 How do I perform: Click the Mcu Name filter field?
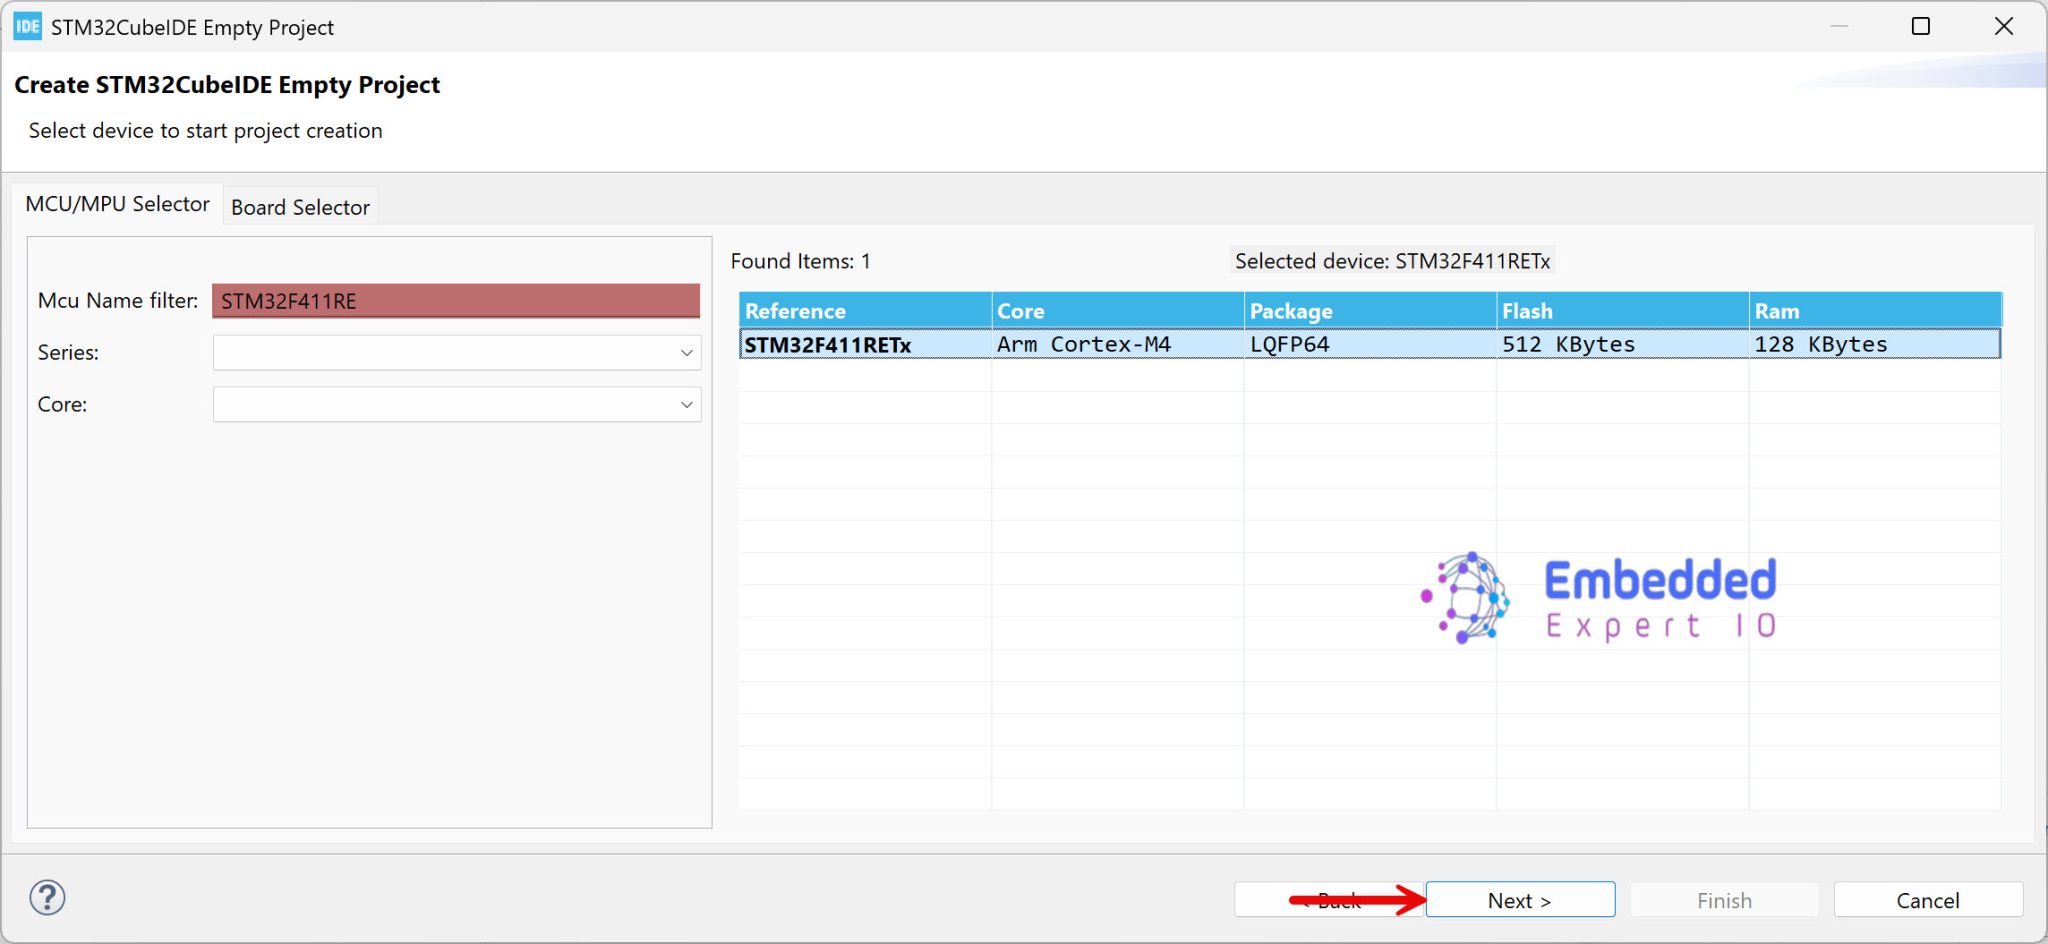[x=455, y=300]
